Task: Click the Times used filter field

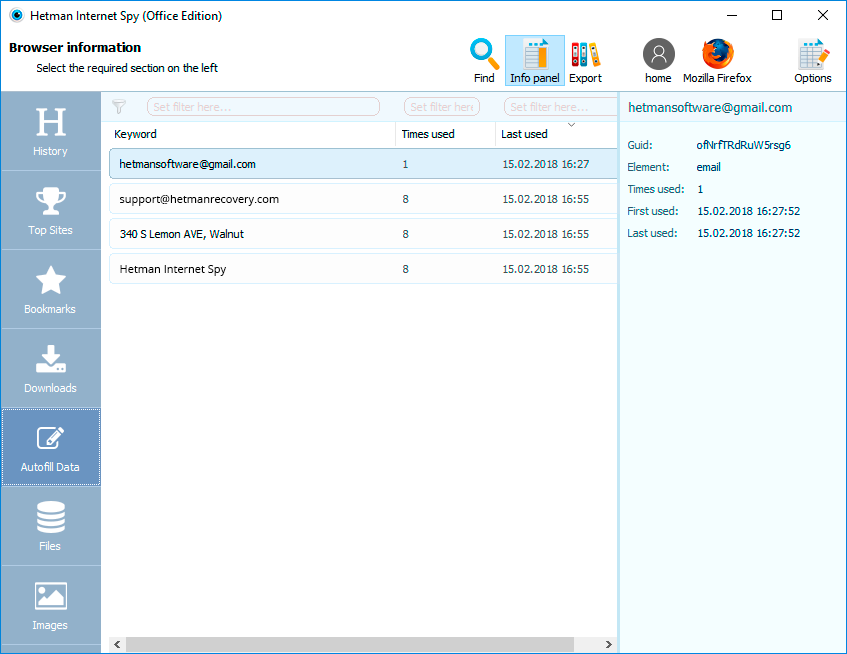Action: (x=442, y=107)
